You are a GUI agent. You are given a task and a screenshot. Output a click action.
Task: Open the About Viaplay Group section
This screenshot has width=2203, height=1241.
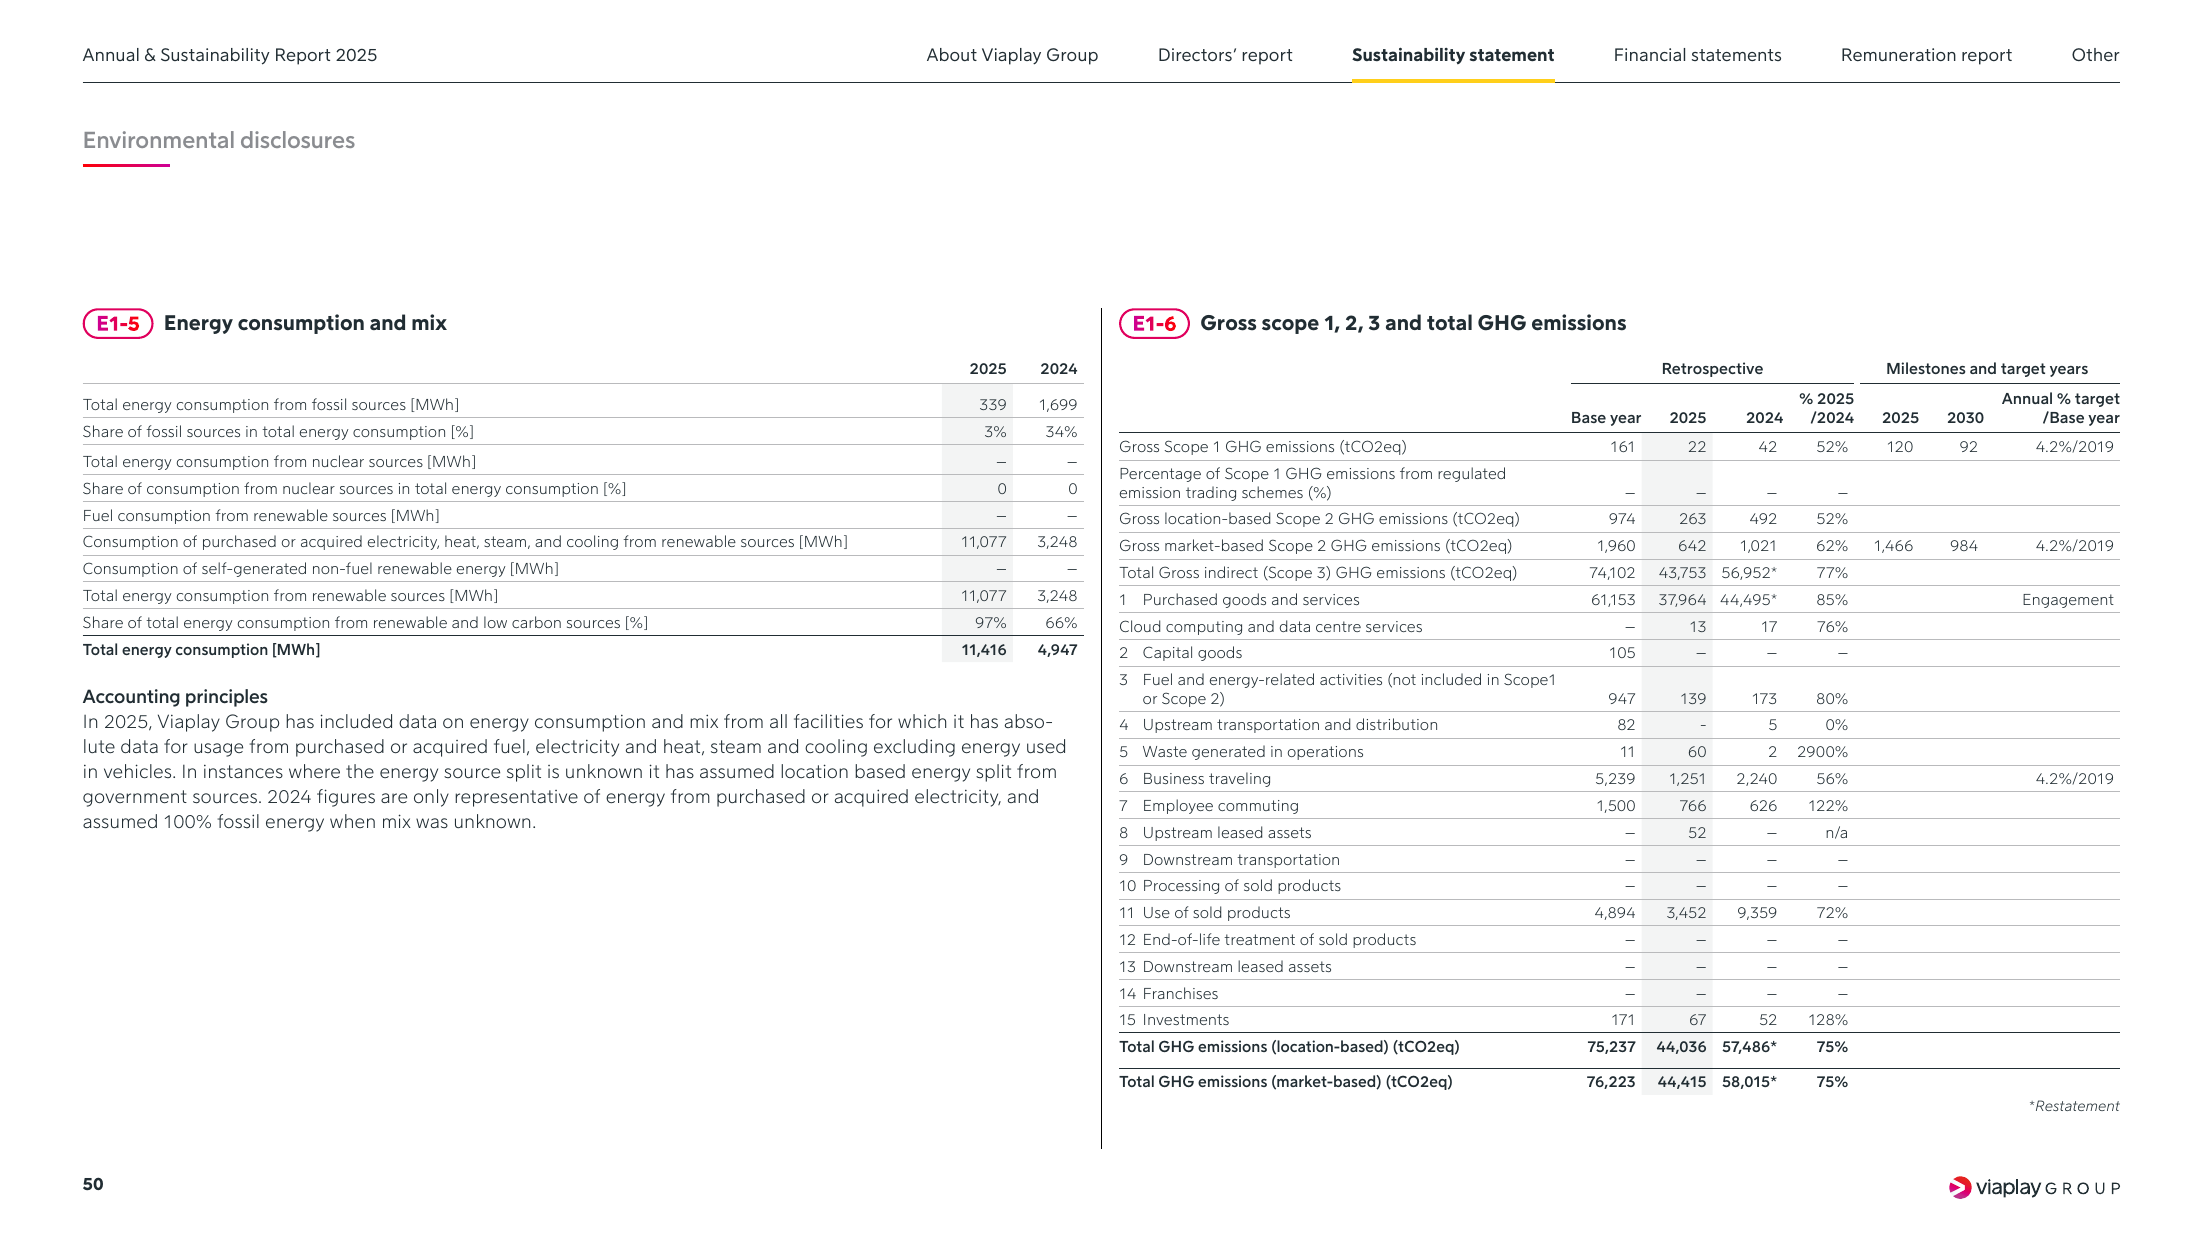click(1011, 55)
